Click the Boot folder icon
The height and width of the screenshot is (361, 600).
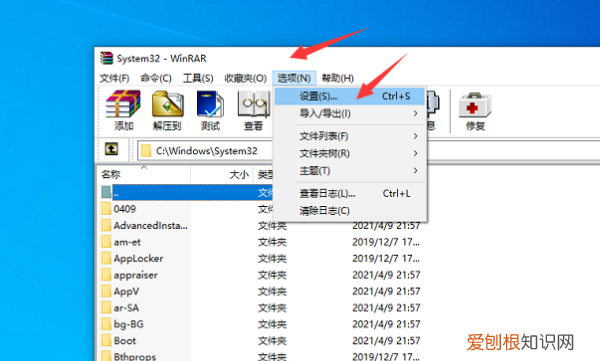106,341
